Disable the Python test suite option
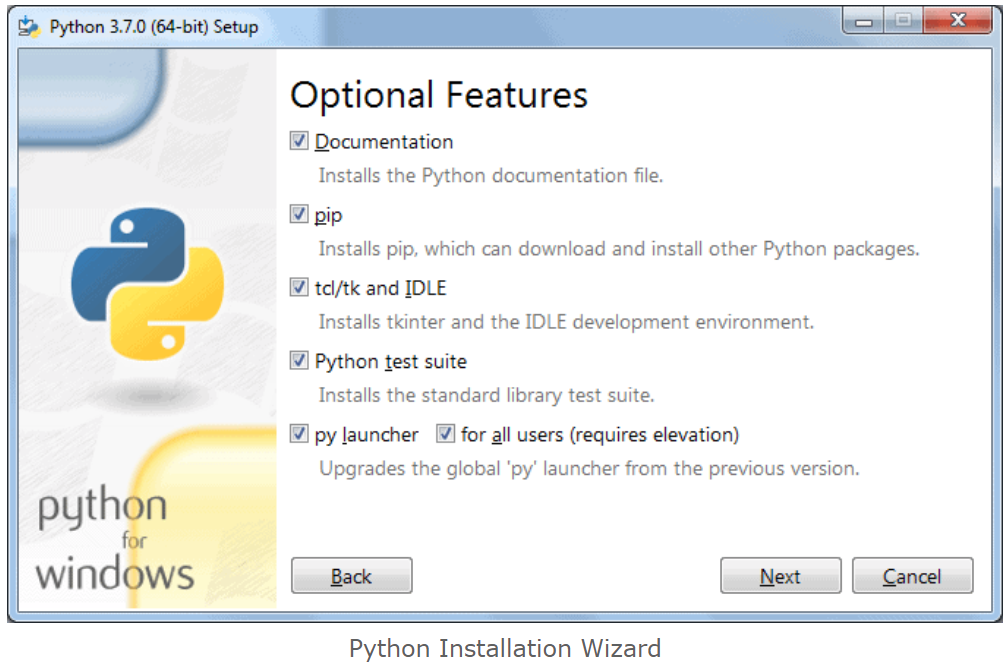Viewport: 1005px width, 662px height. [x=299, y=360]
